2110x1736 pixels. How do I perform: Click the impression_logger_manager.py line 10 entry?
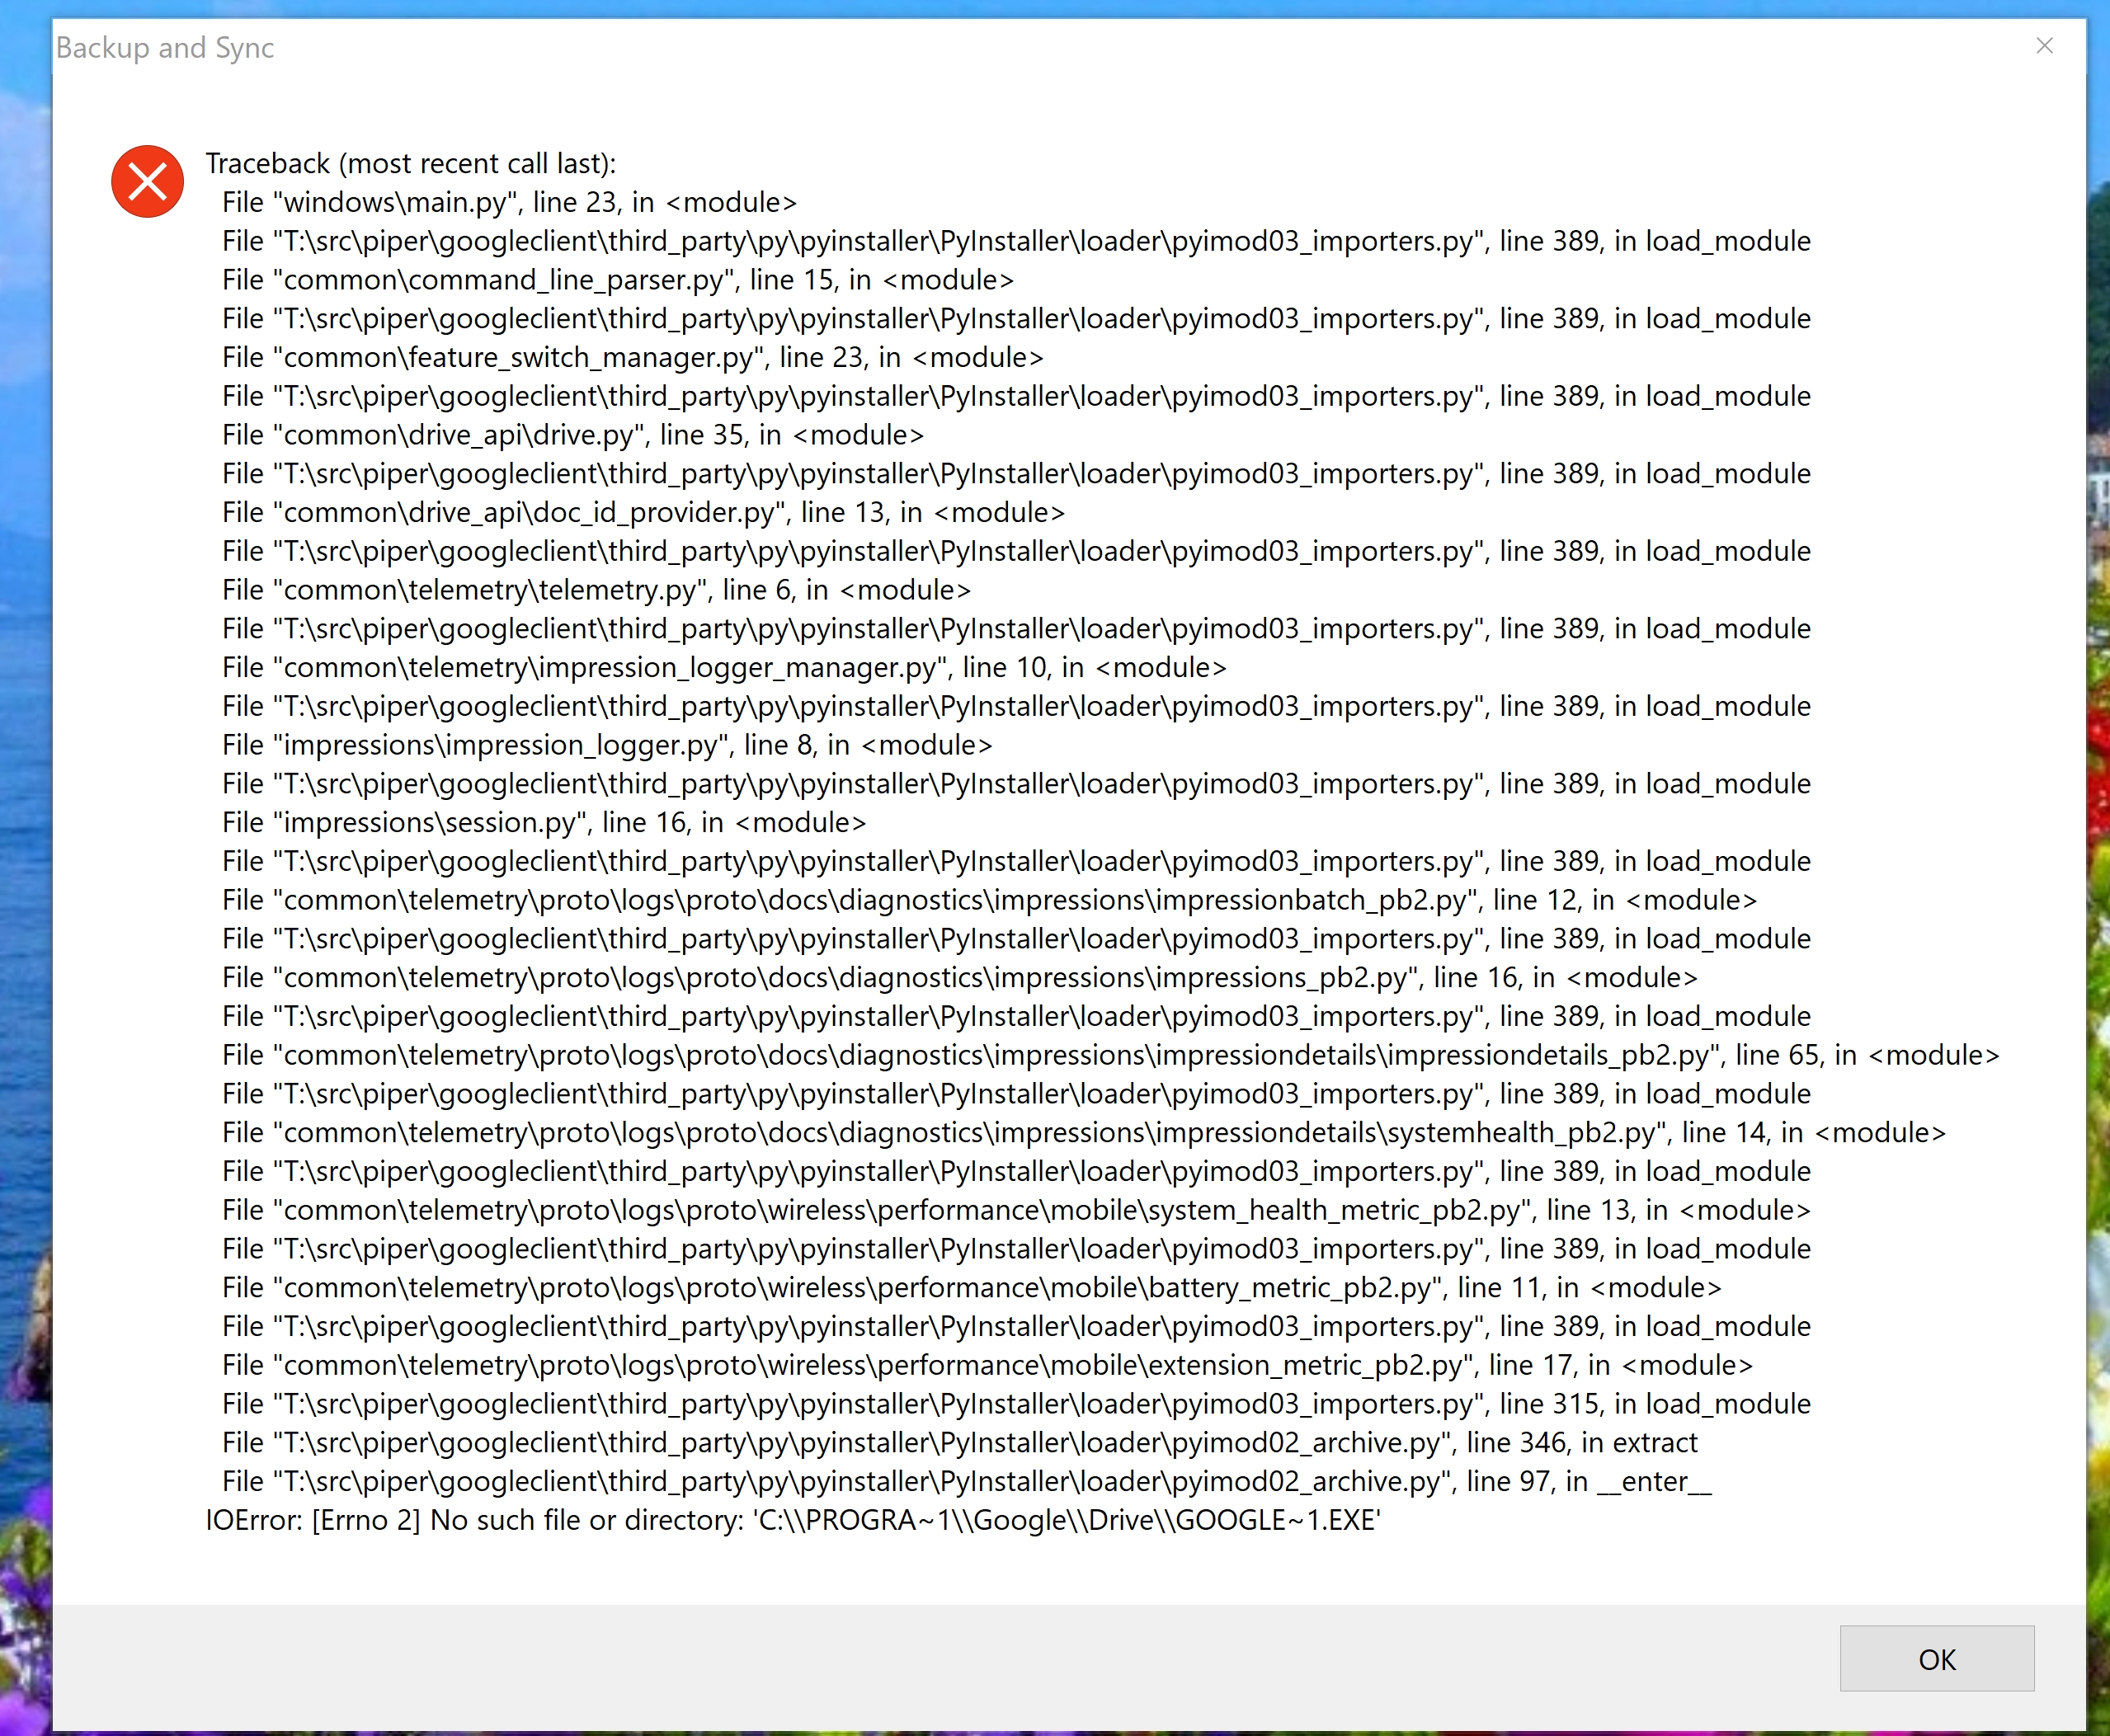[724, 667]
